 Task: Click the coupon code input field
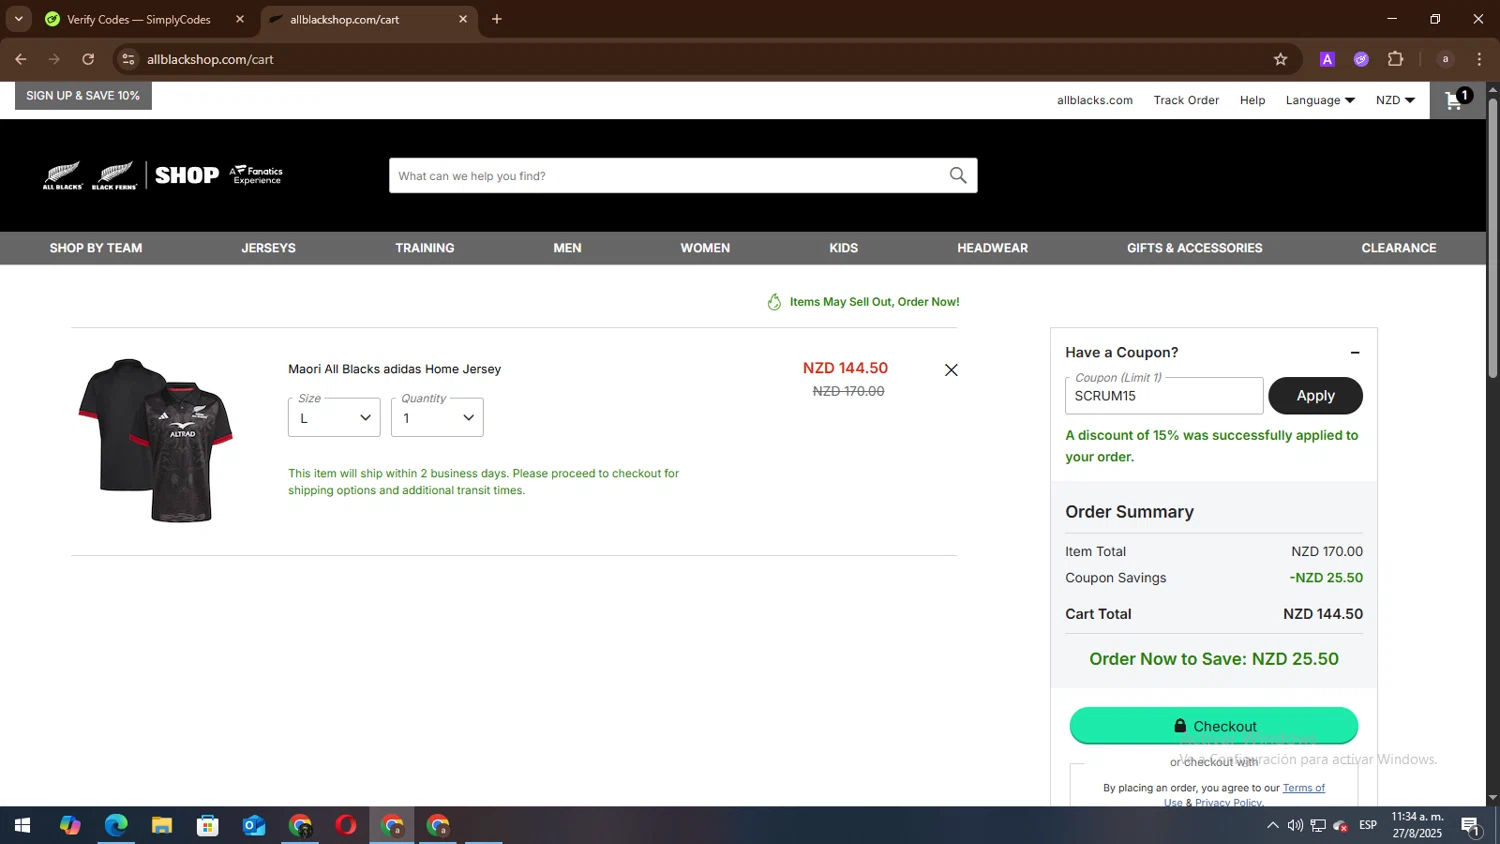[x=1164, y=396]
